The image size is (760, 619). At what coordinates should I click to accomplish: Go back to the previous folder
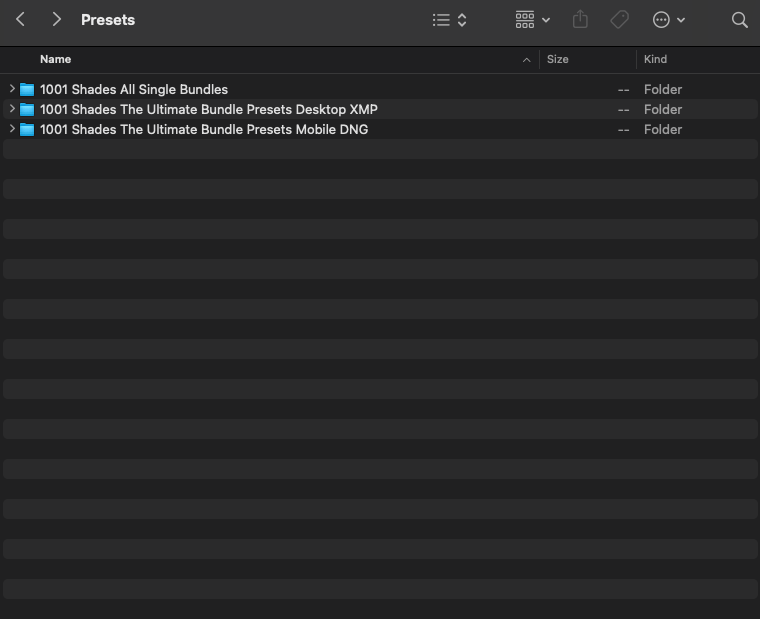point(20,20)
